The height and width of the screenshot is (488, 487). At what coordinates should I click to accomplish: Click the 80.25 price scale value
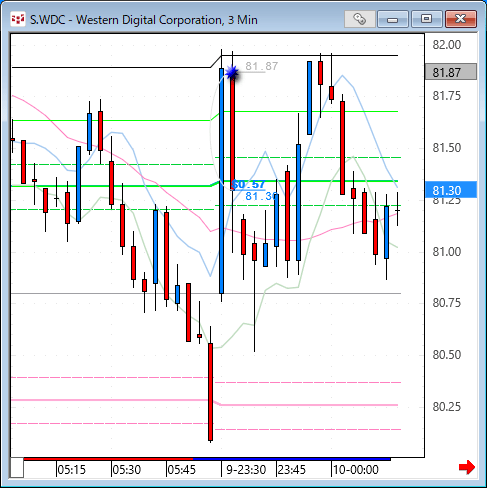447,407
